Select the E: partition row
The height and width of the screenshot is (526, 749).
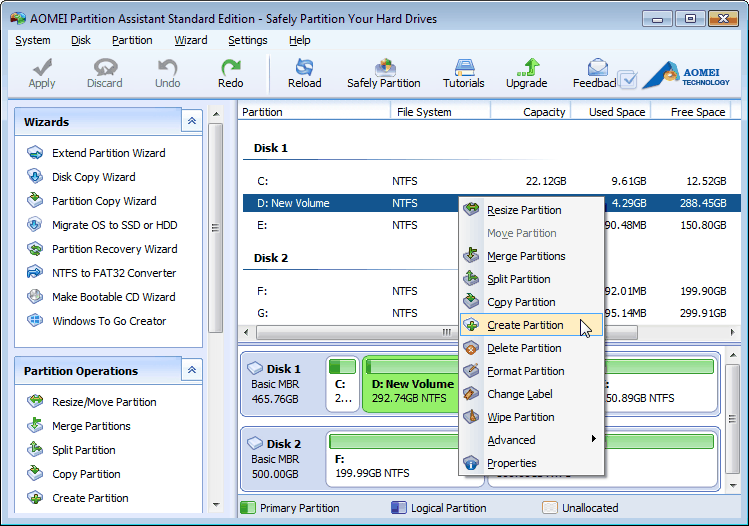[x=351, y=225]
